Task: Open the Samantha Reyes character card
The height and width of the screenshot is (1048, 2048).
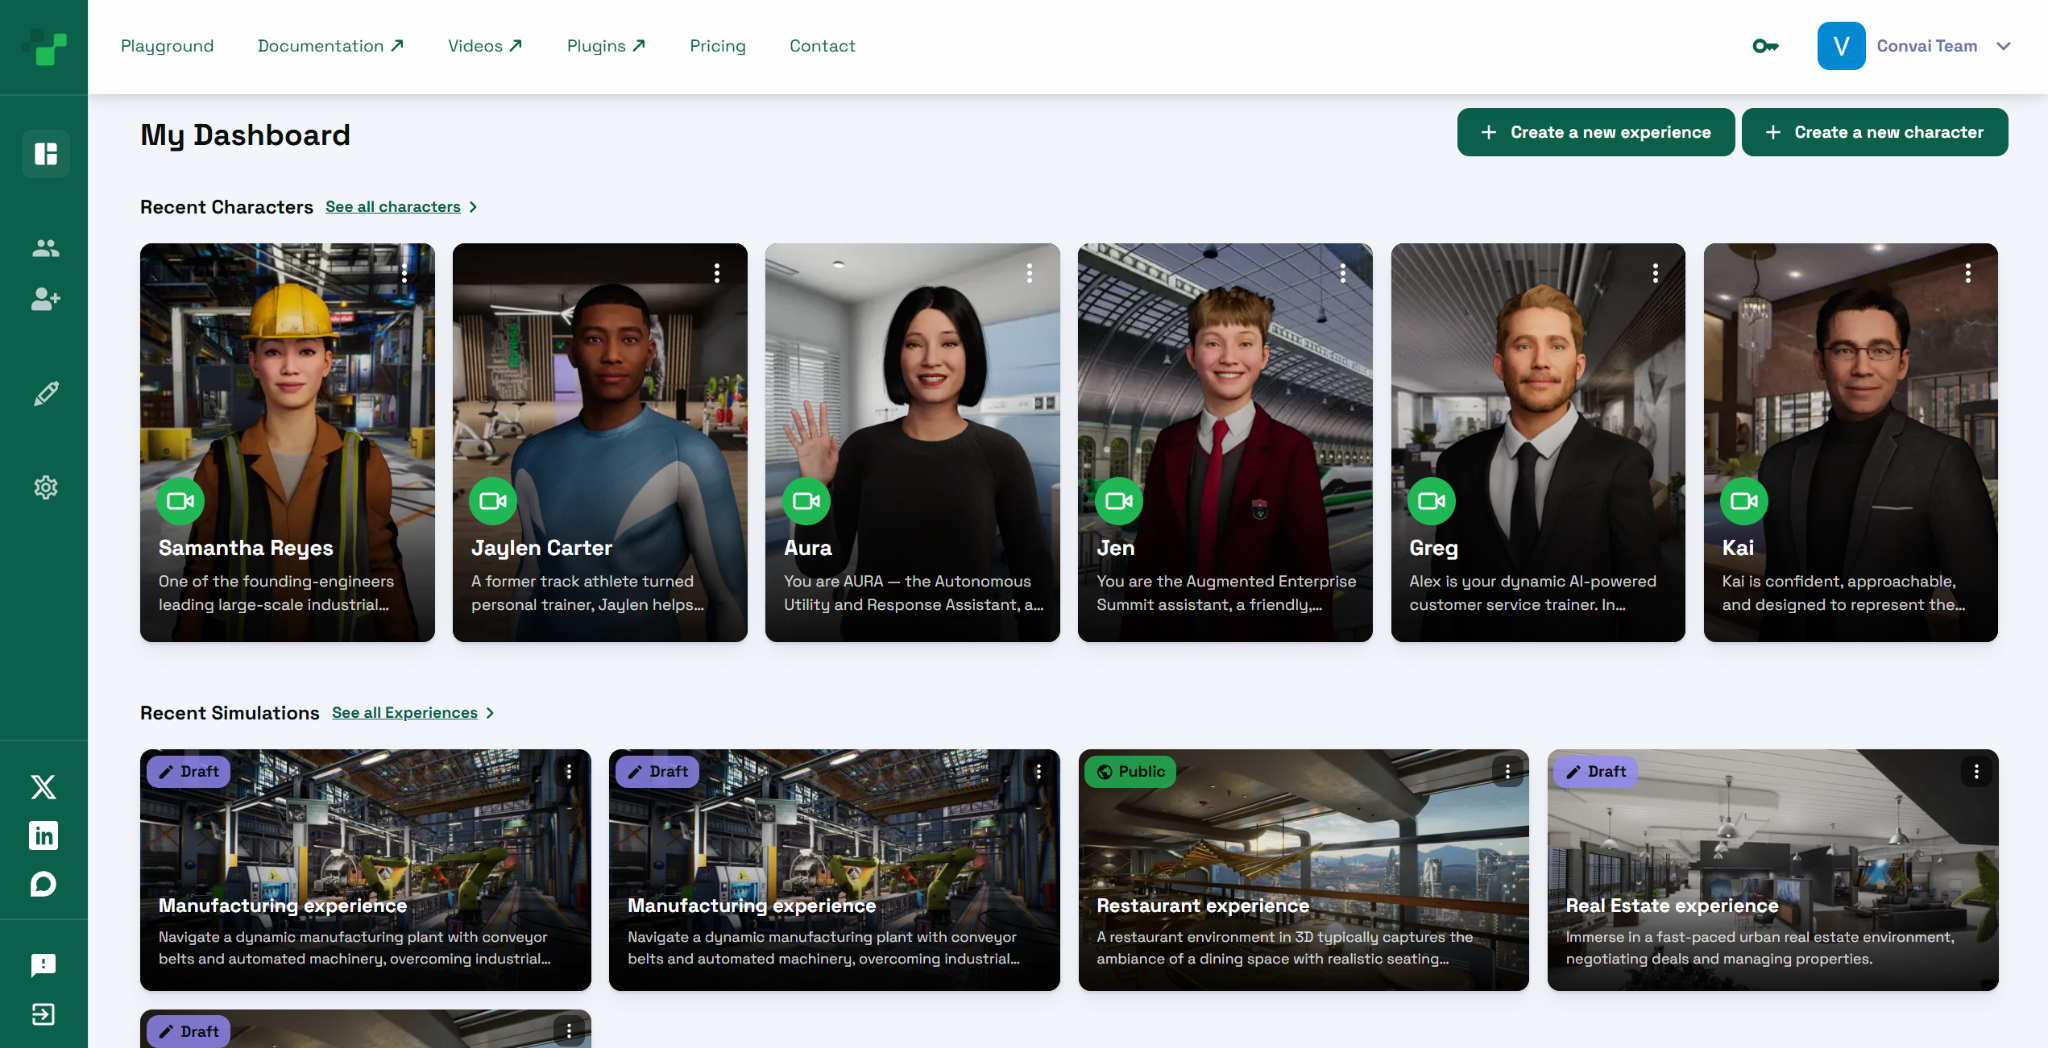Action: (x=287, y=442)
